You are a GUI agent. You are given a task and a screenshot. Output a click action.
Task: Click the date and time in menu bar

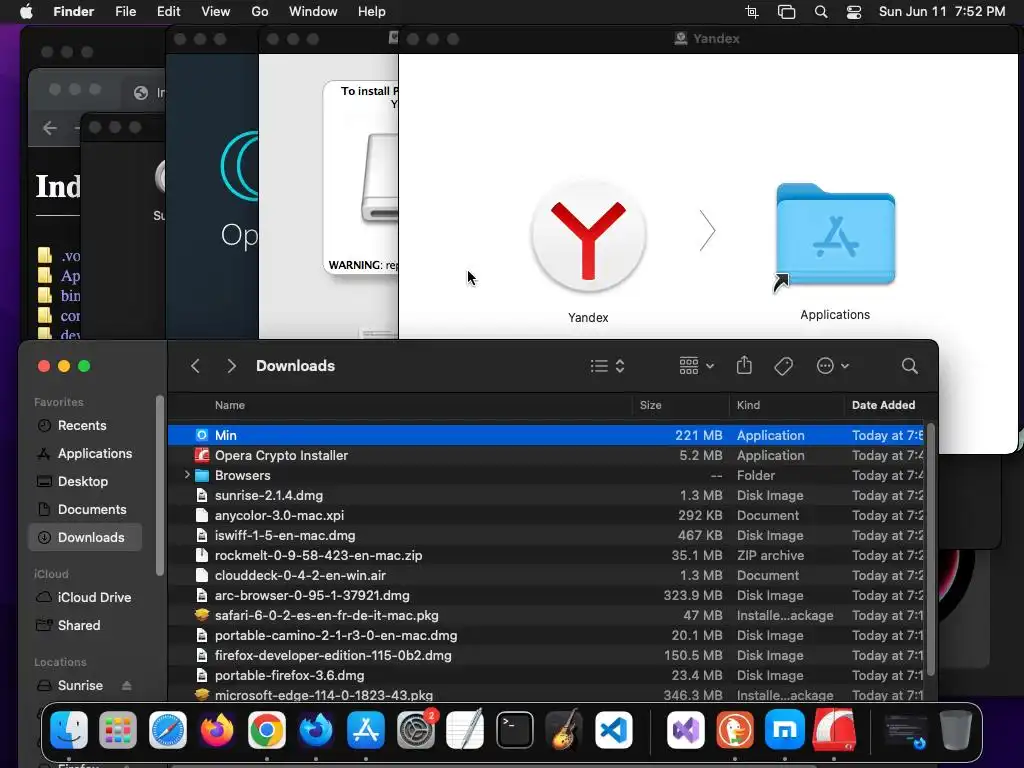point(942,12)
